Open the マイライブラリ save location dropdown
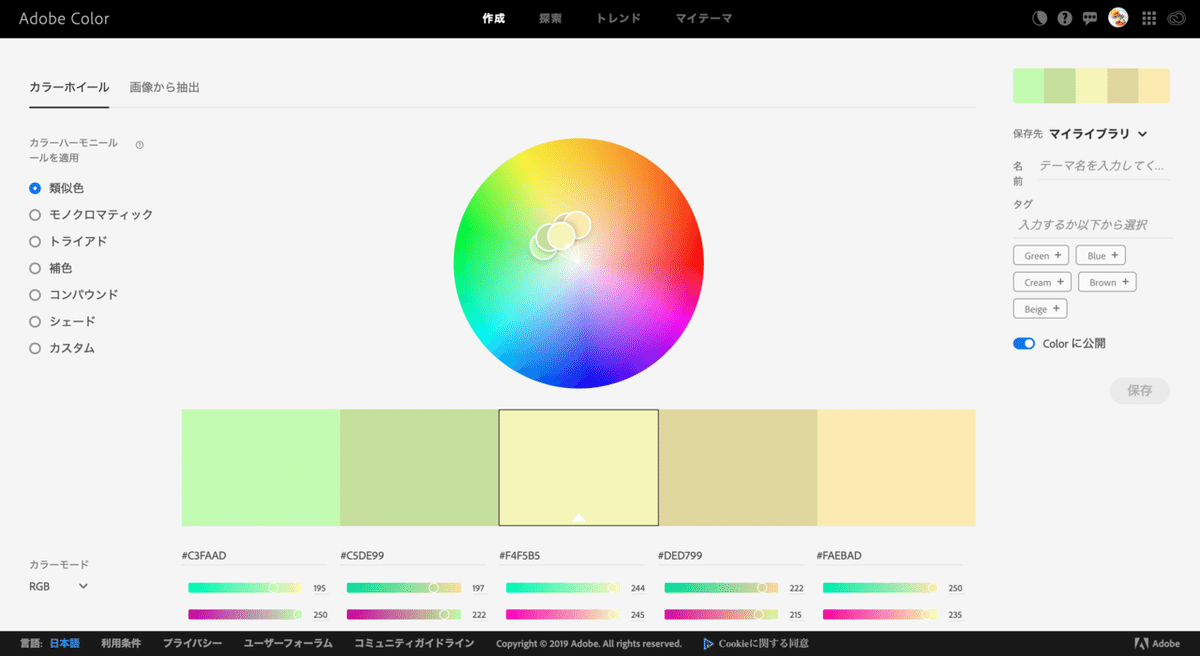The width and height of the screenshot is (1200, 656). point(1098,134)
